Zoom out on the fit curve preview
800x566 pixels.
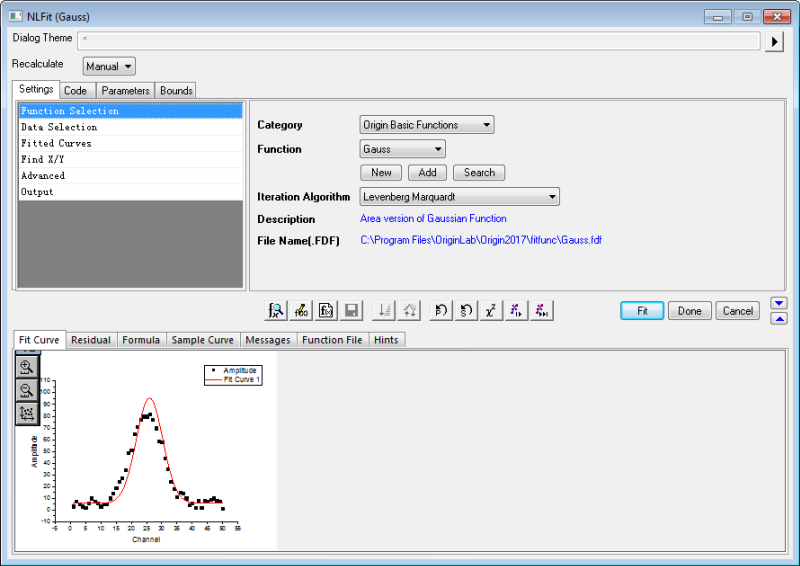point(27,390)
